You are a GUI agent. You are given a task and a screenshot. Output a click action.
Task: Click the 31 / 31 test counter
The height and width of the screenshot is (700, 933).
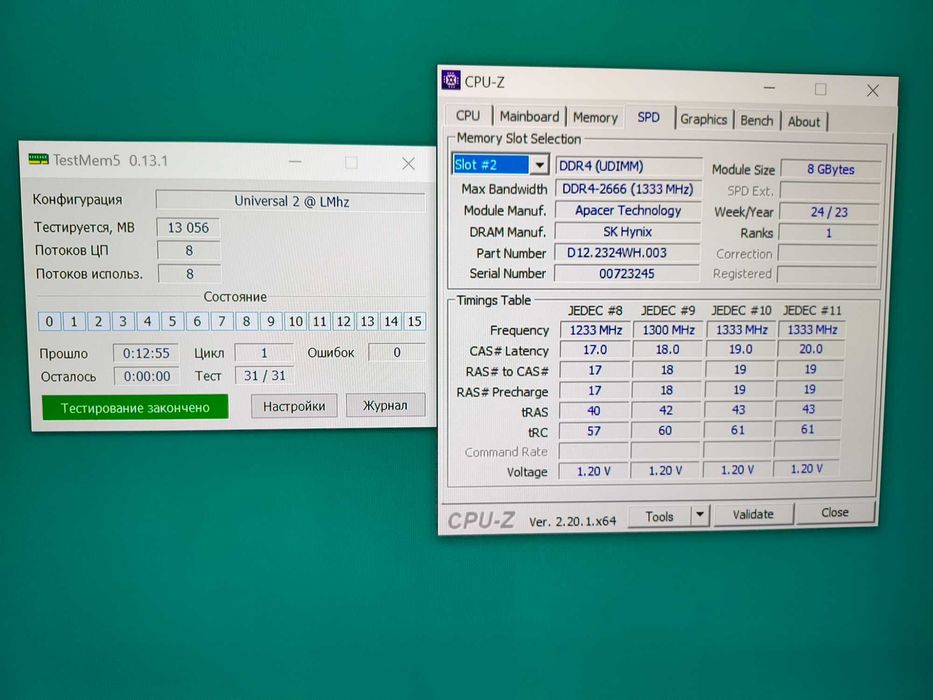coord(264,376)
